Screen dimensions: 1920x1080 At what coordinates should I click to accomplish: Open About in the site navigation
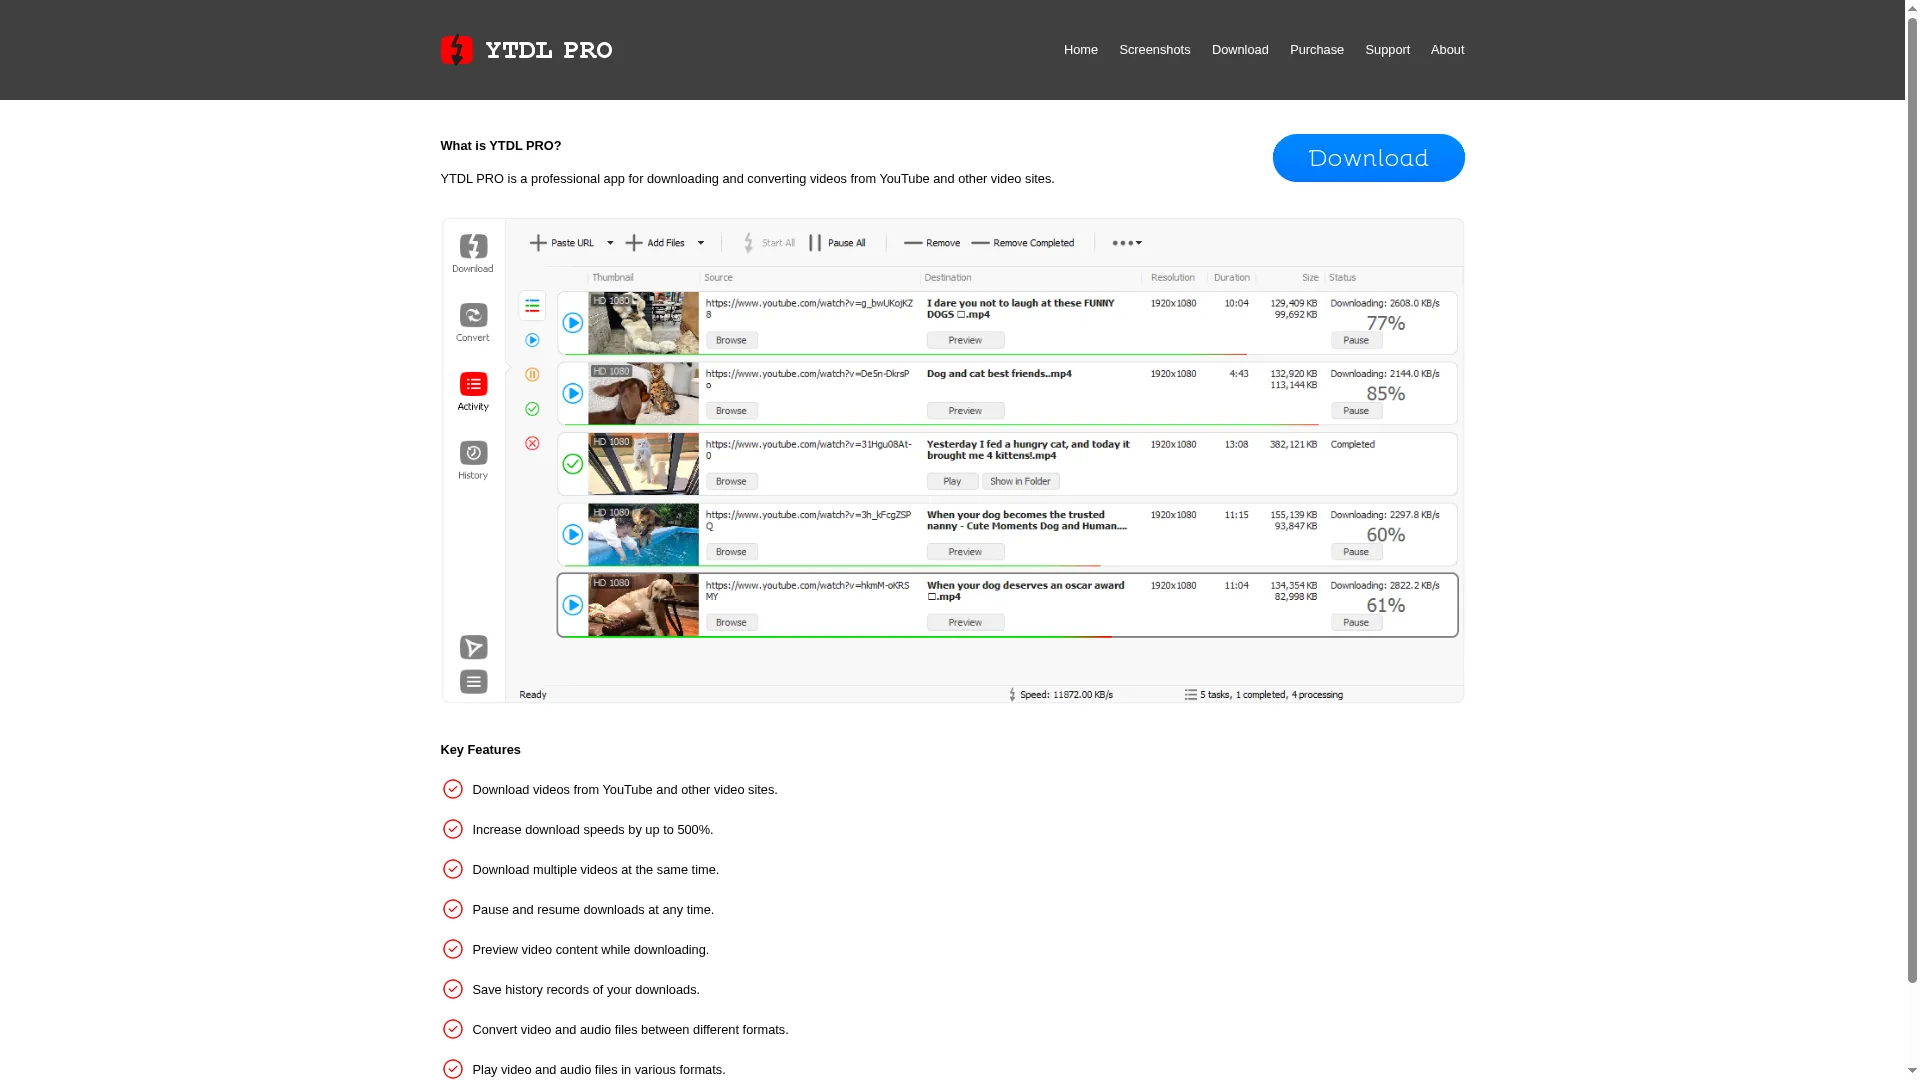click(x=1447, y=50)
